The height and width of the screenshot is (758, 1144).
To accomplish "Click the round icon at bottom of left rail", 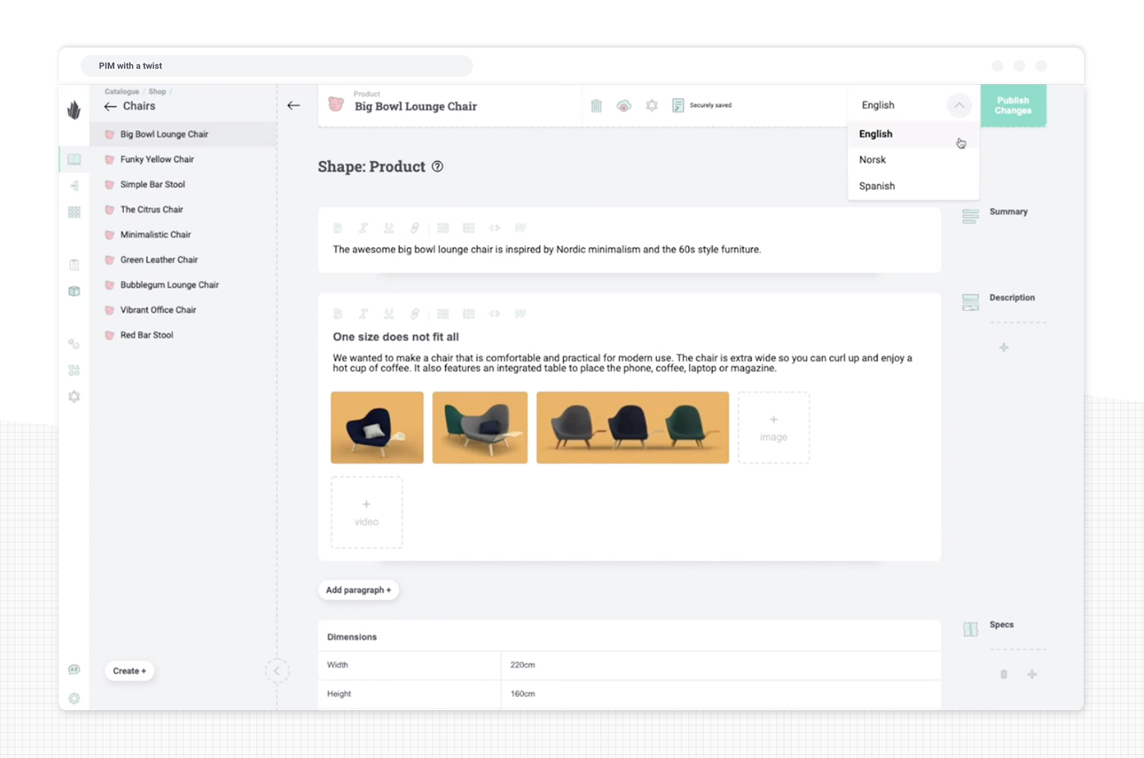I will pyautogui.click(x=74, y=699).
